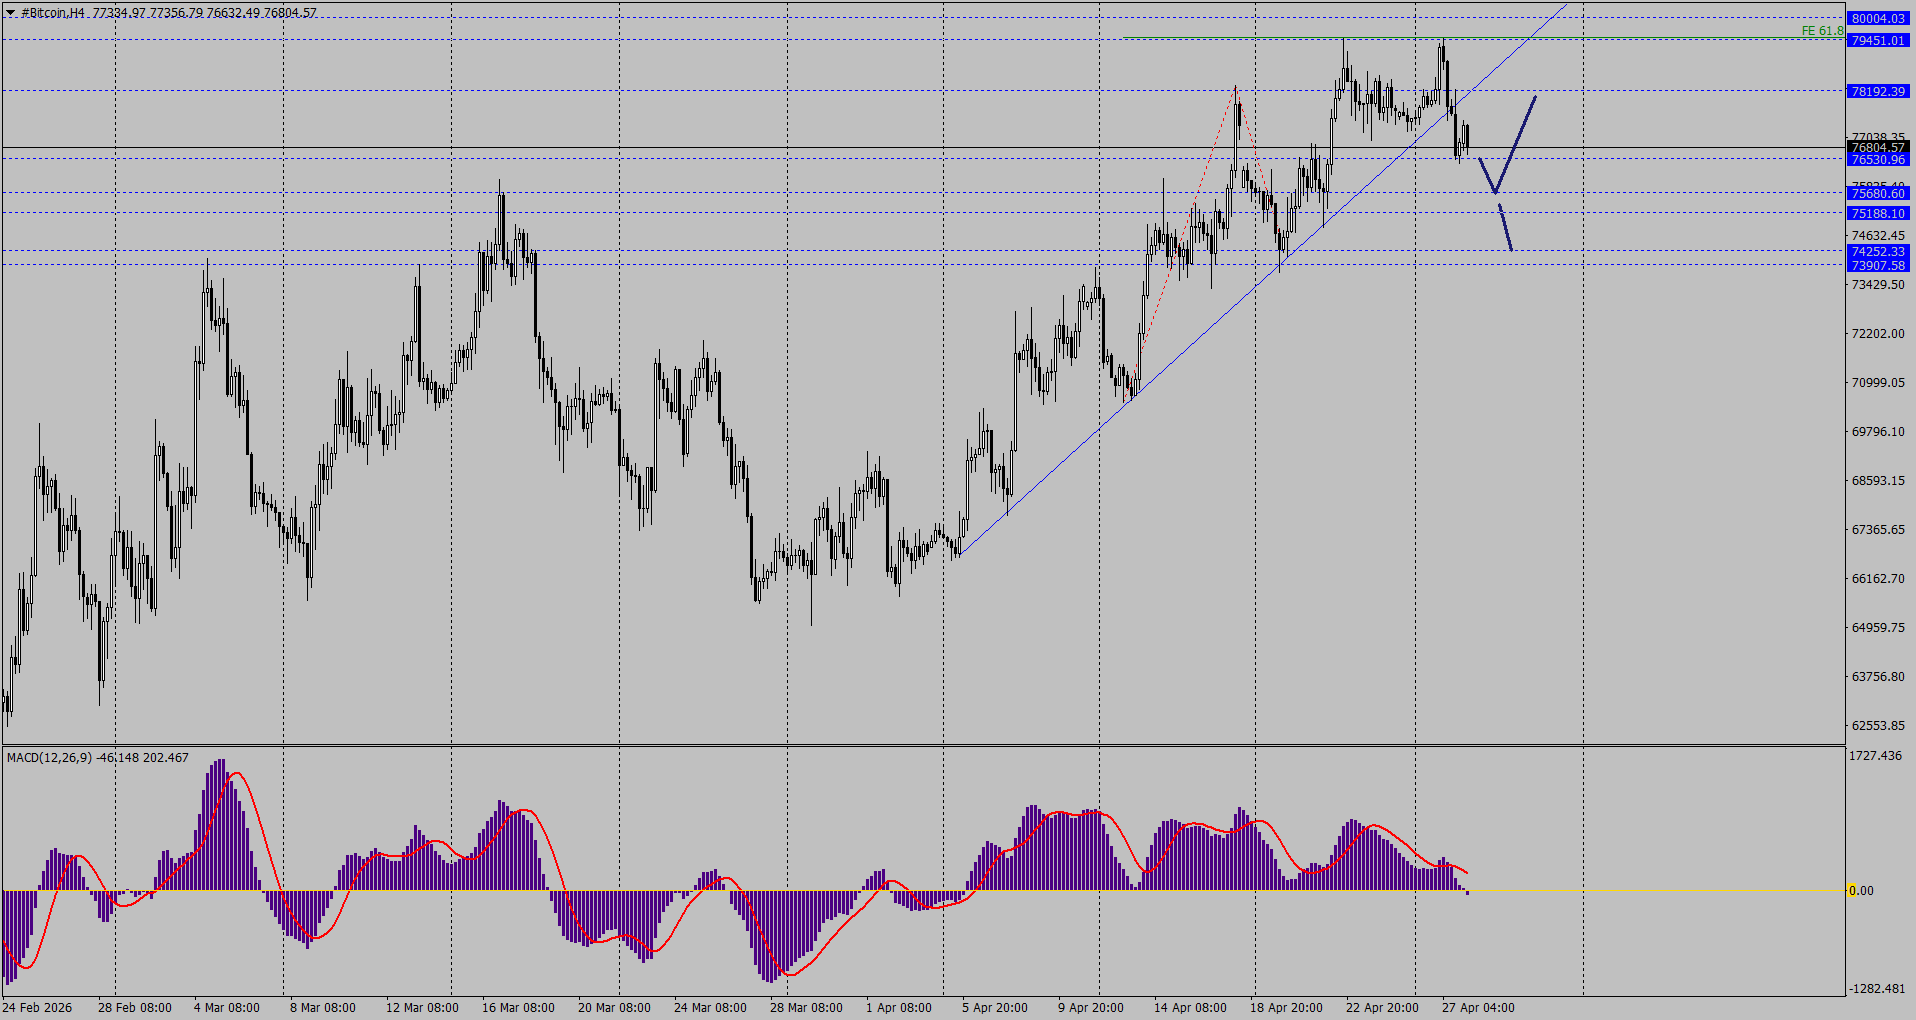Image resolution: width=1916 pixels, height=1020 pixels.
Task: Select the FE 61.8 Fibonacci expansion label
Action: [x=1822, y=31]
